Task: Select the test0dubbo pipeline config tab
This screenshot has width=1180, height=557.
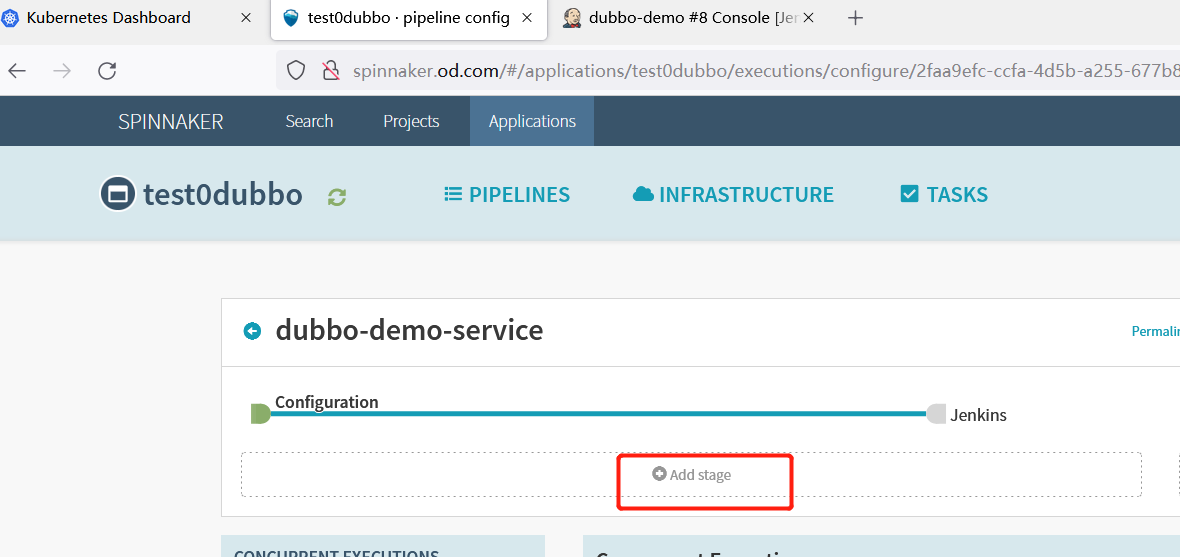Action: coord(409,18)
